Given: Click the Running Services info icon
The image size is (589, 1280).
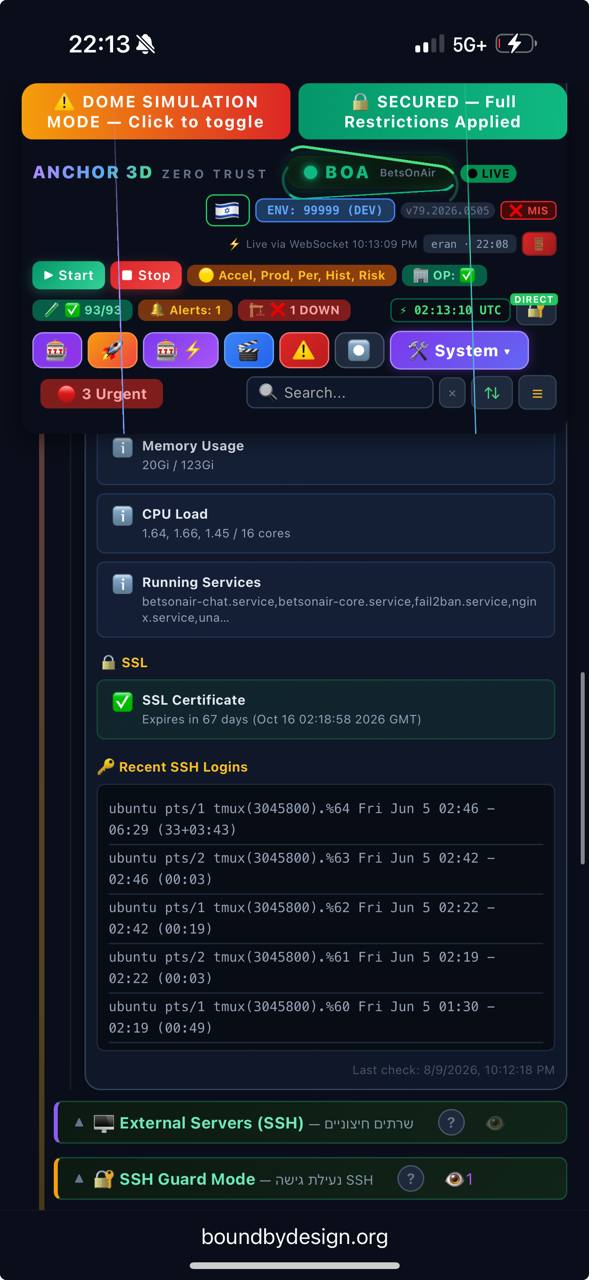Looking at the screenshot, I should pos(122,584).
